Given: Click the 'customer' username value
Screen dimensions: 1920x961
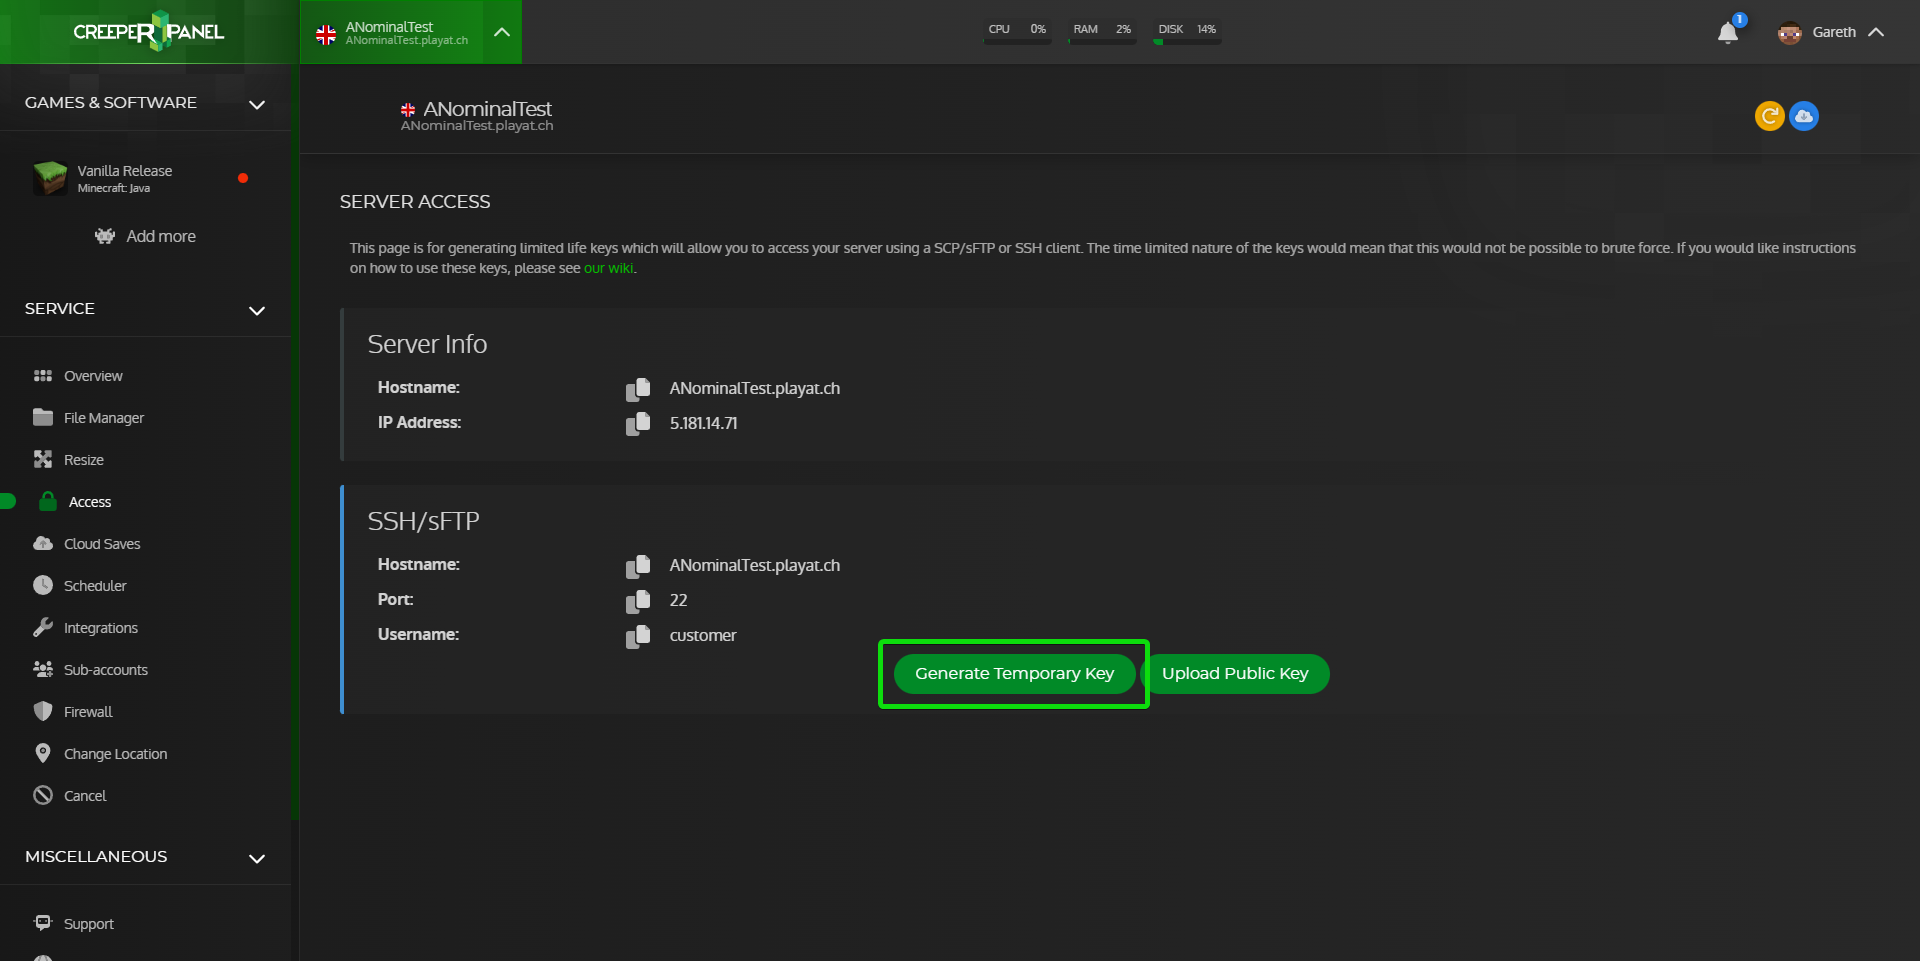Looking at the screenshot, I should click(x=703, y=636).
